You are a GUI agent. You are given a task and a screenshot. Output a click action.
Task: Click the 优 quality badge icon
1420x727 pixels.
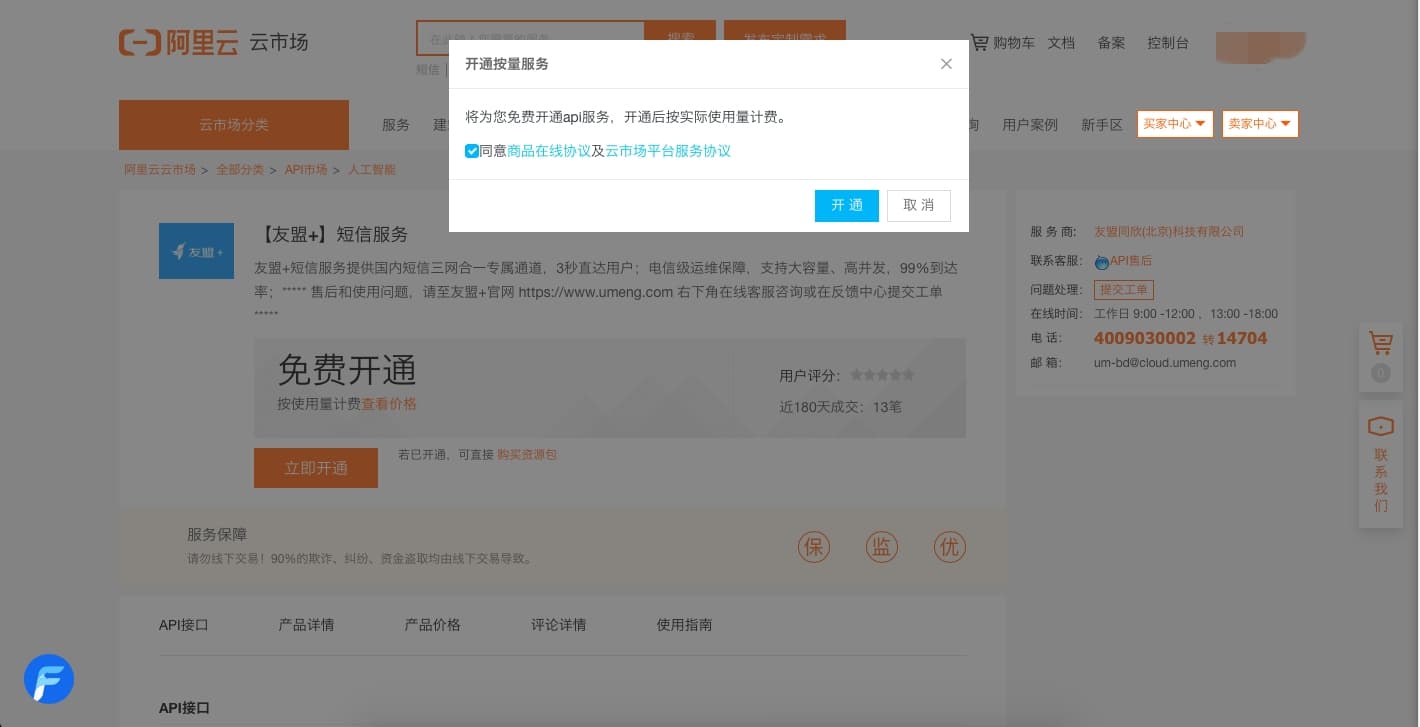[948, 547]
